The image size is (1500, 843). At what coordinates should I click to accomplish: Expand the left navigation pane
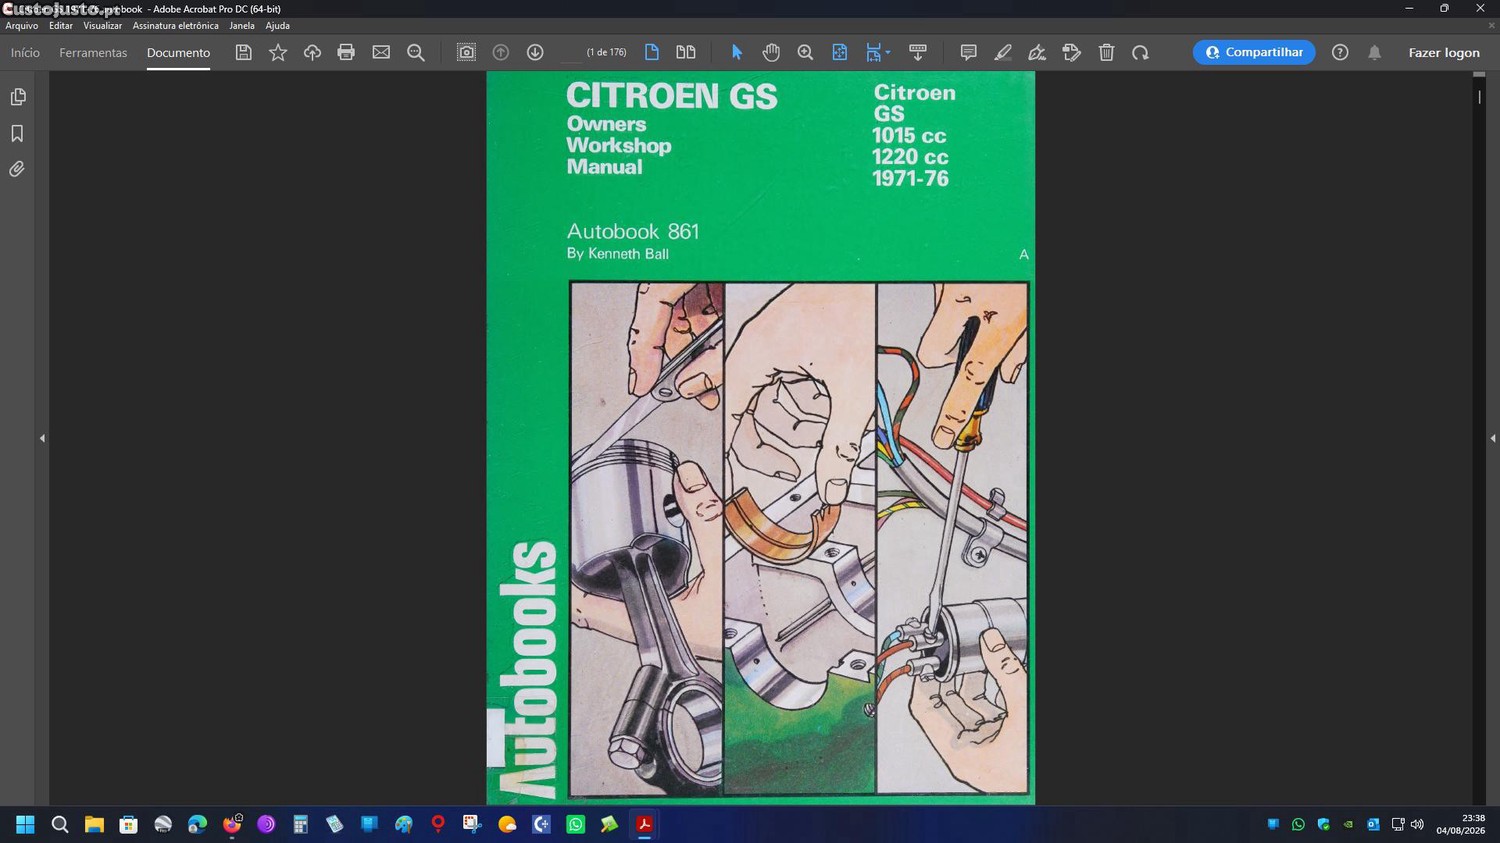(42, 438)
